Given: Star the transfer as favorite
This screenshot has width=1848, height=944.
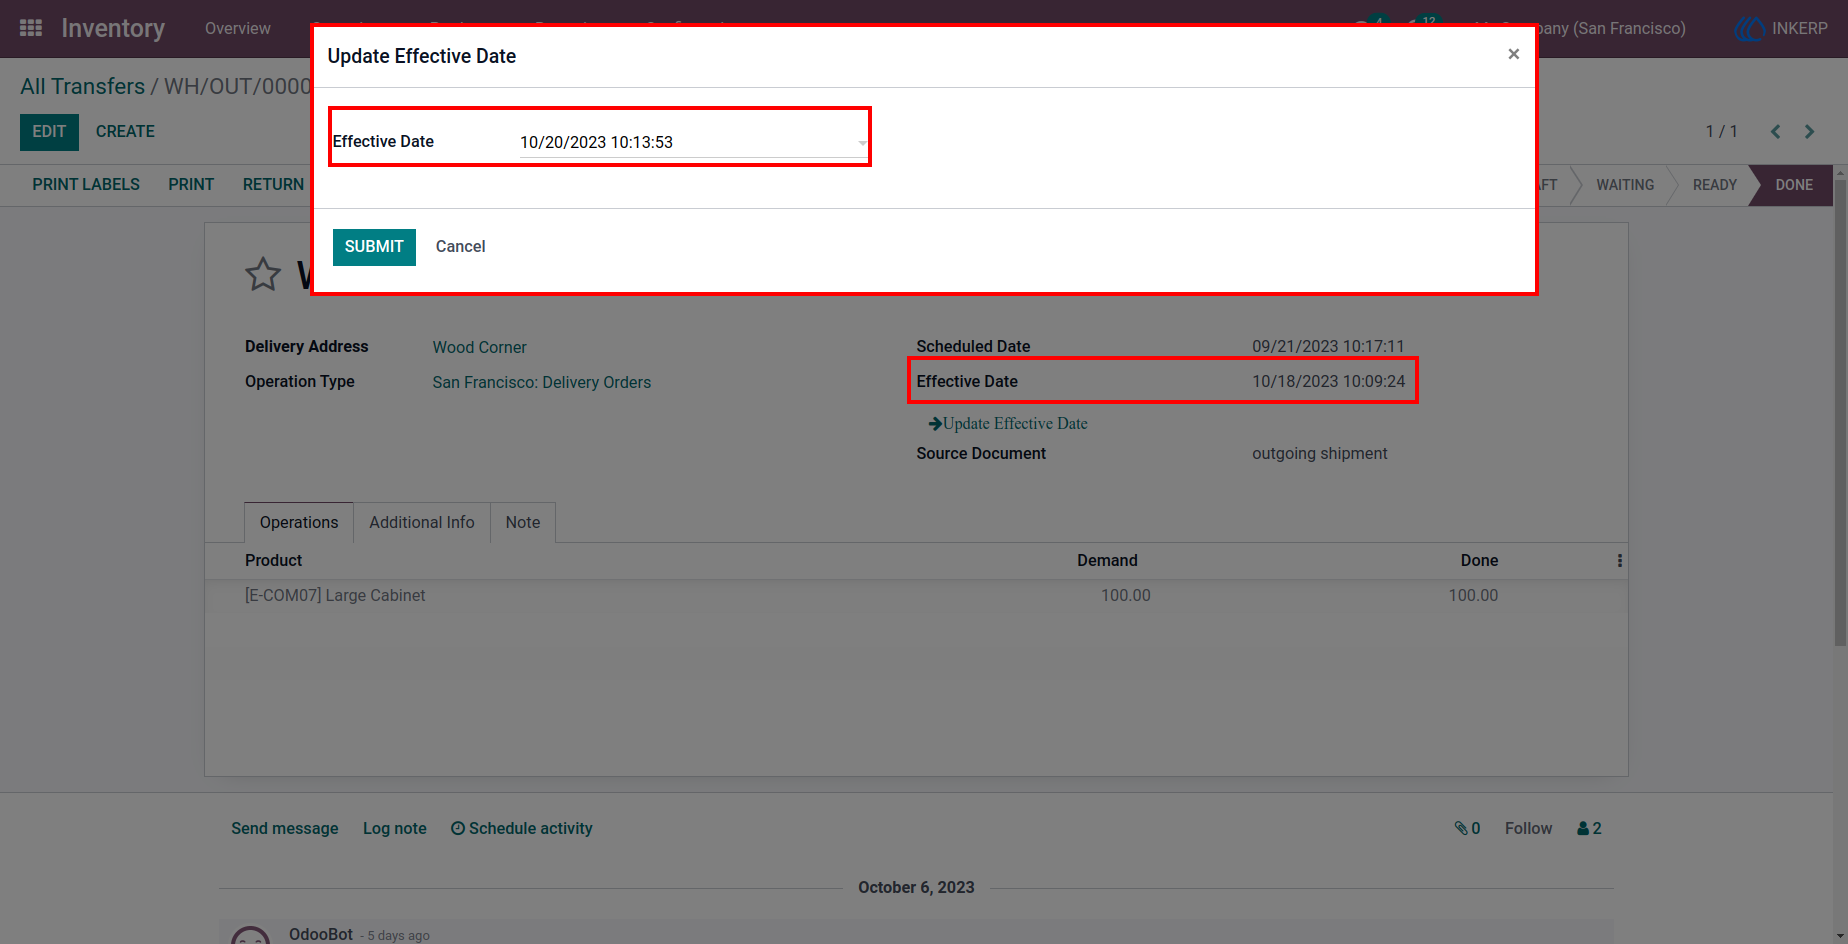Looking at the screenshot, I should (263, 274).
